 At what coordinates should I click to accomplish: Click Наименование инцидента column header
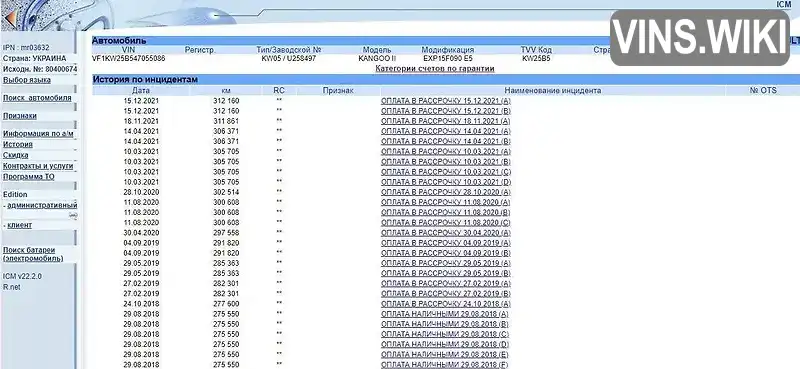(553, 90)
